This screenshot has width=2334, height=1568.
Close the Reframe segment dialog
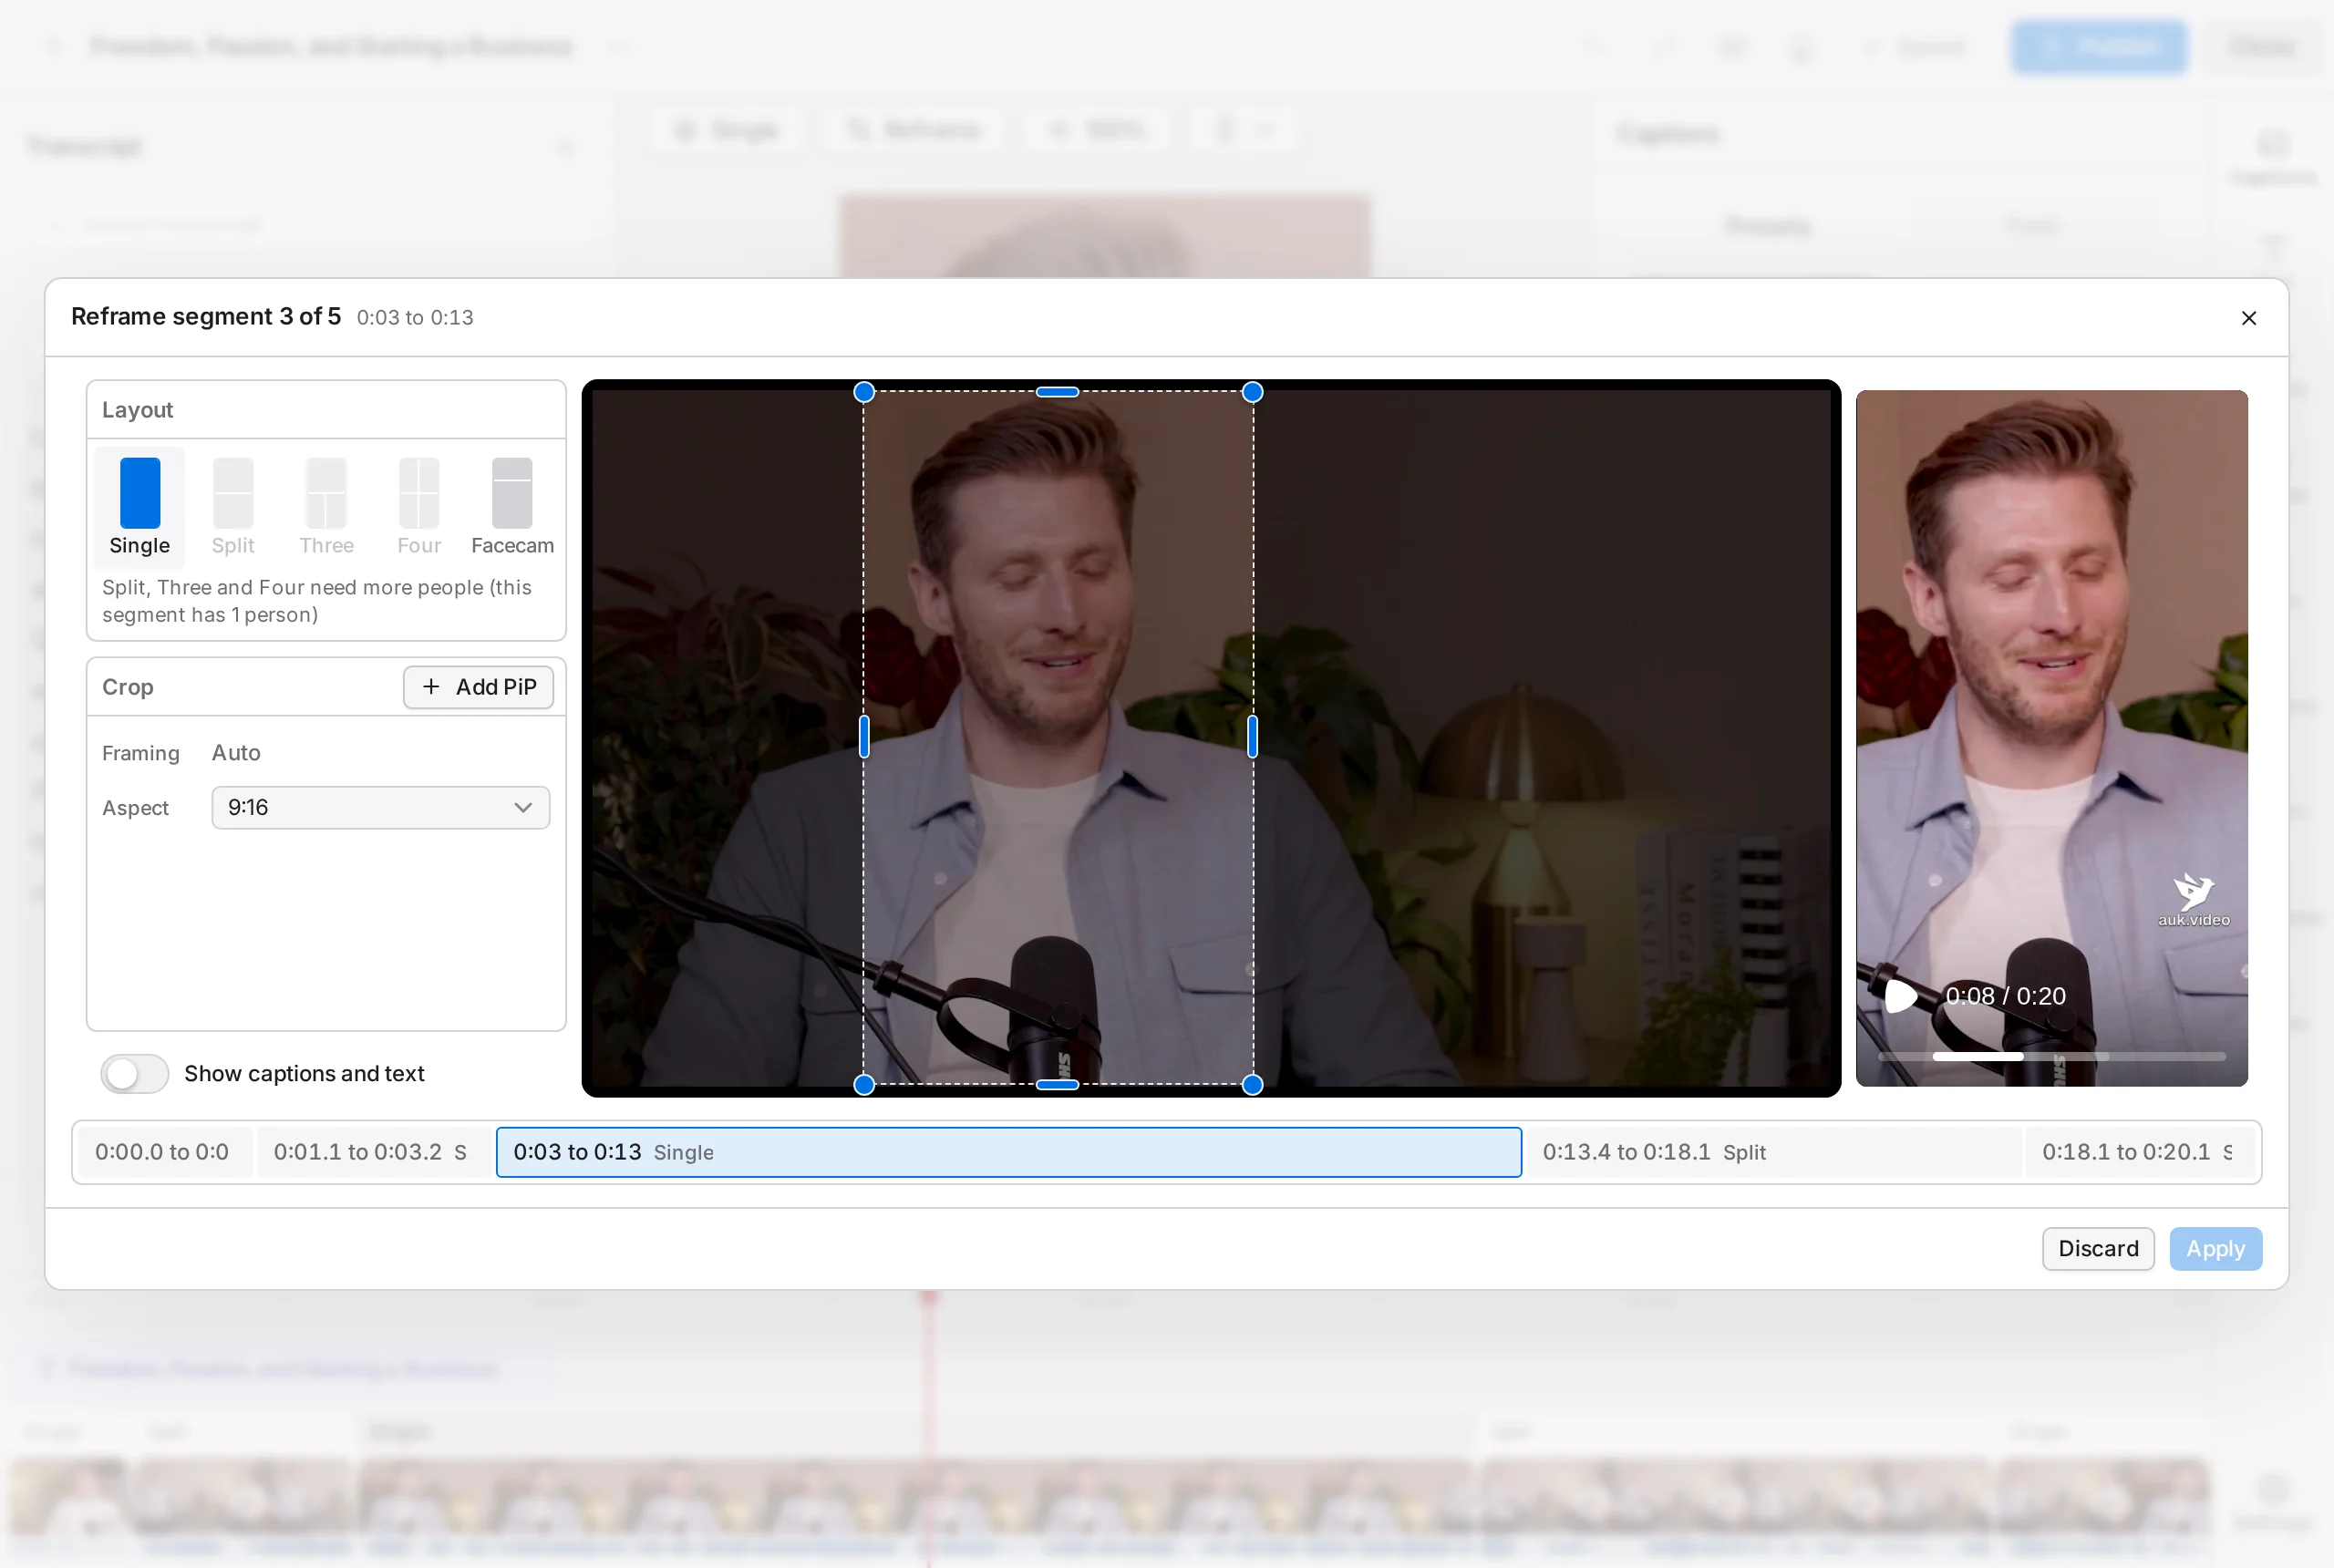2248,318
